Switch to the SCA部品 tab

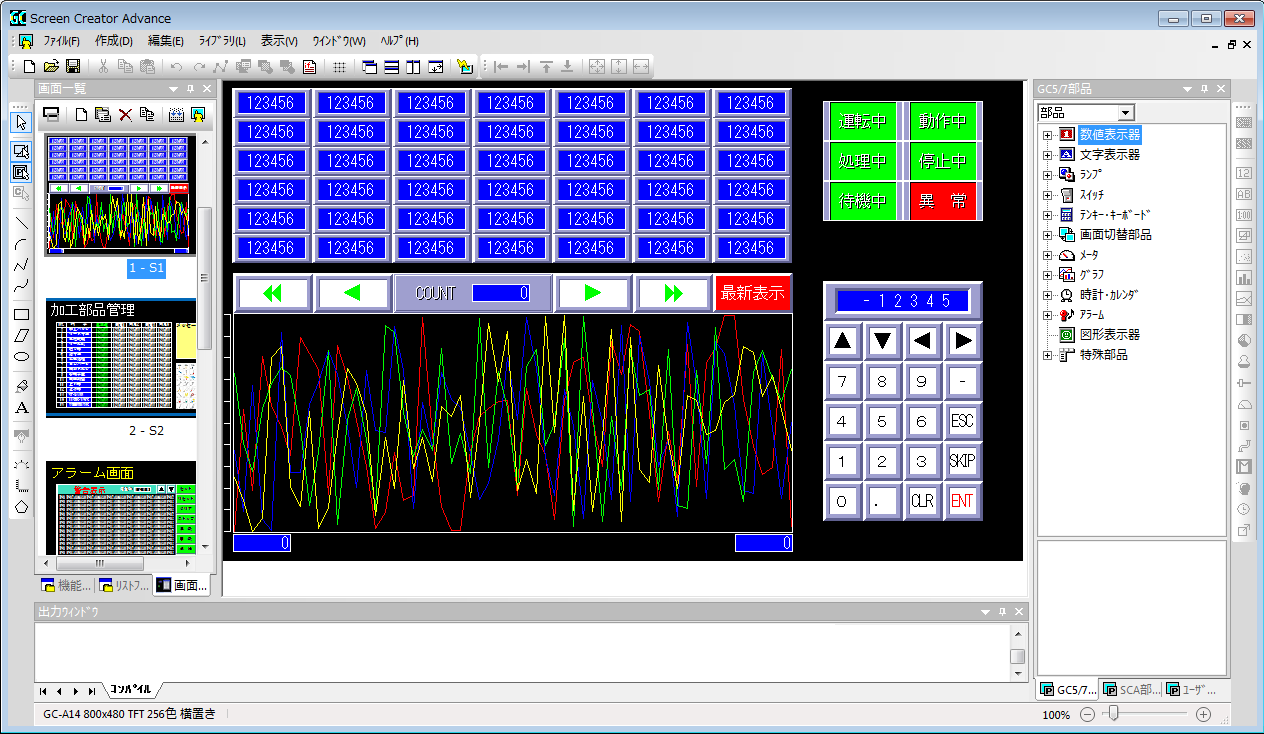point(1131,689)
